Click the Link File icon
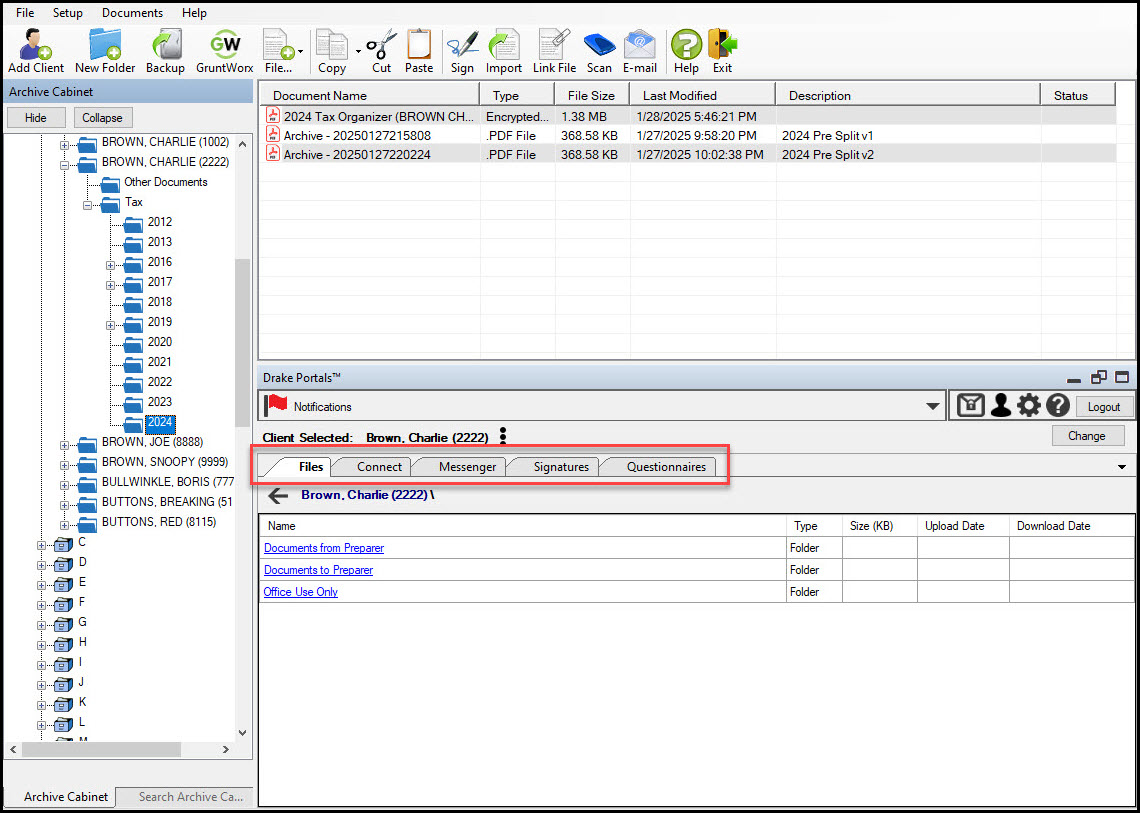 [x=554, y=52]
